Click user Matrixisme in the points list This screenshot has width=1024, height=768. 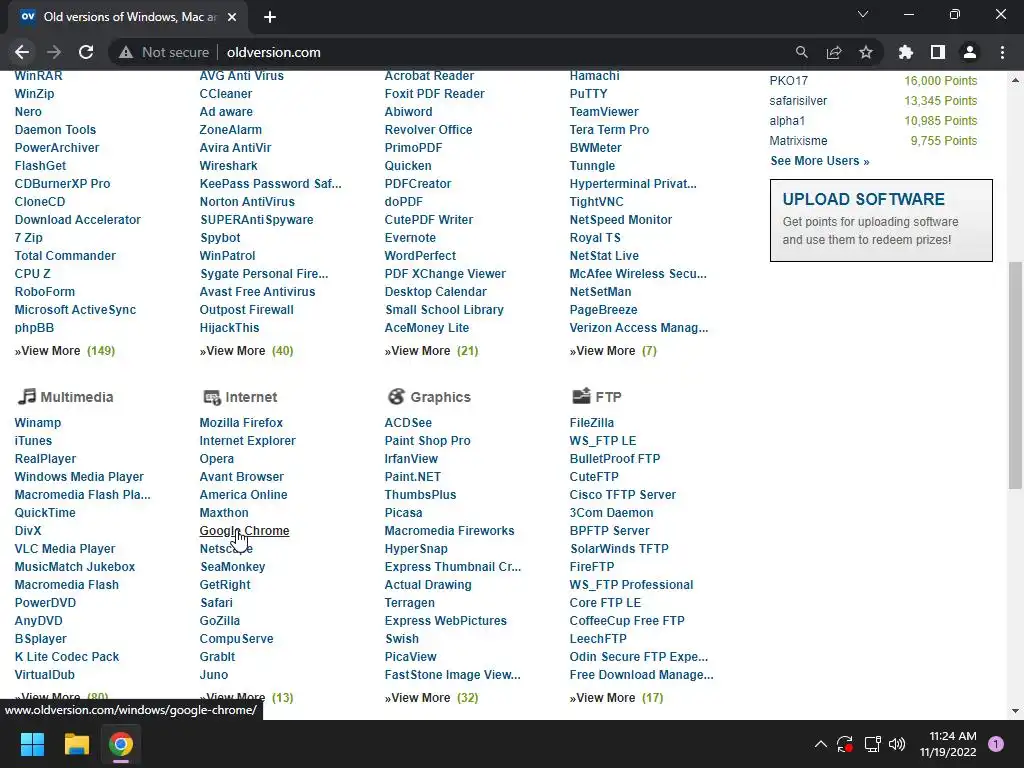click(x=798, y=140)
